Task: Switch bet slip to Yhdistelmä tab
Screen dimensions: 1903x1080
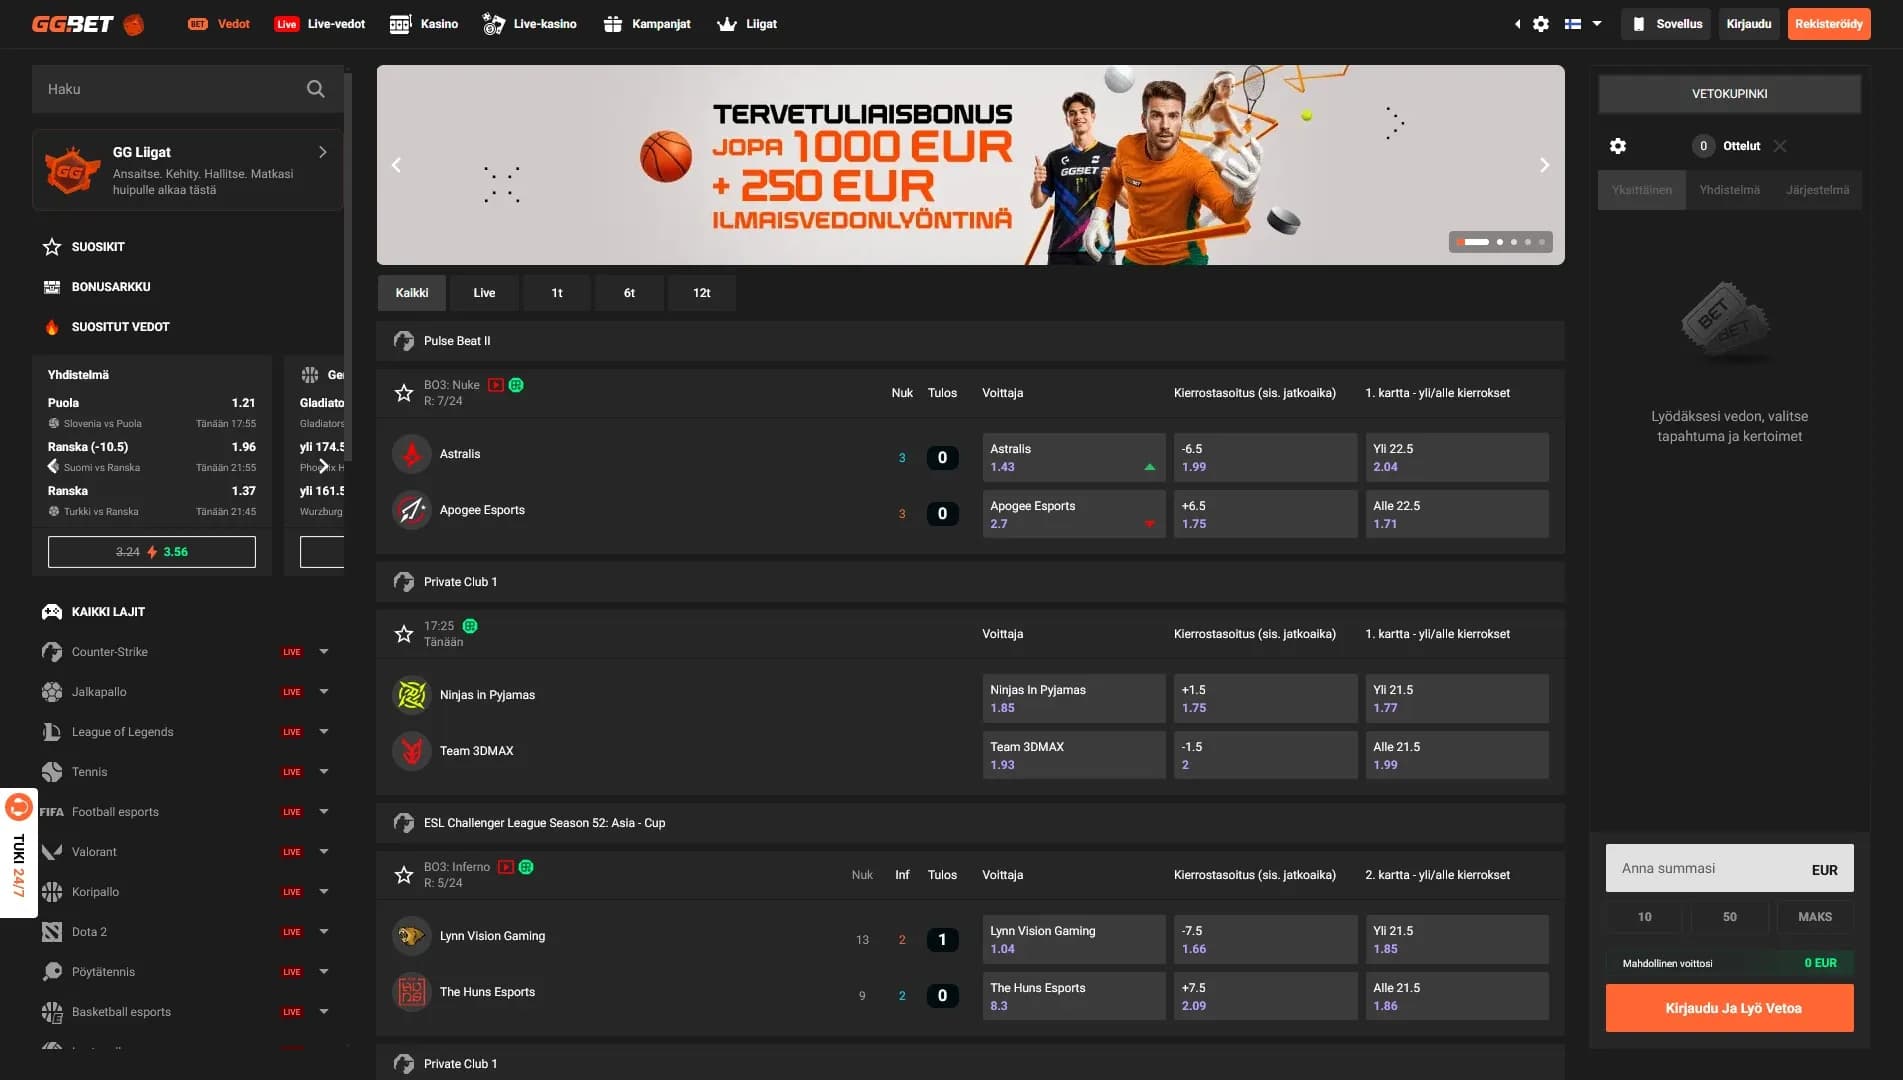Action: point(1730,190)
